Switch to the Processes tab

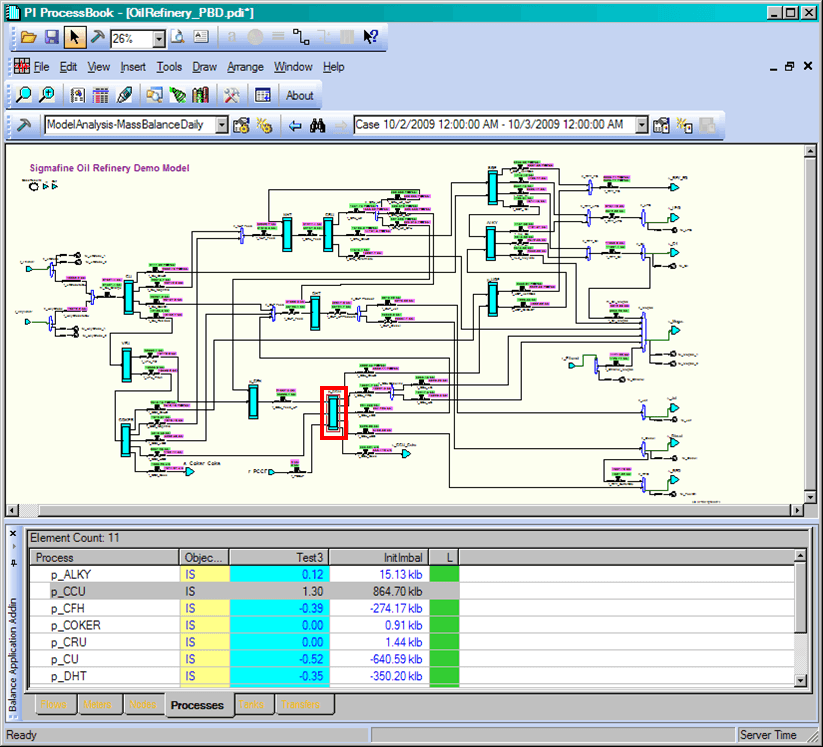pos(197,705)
